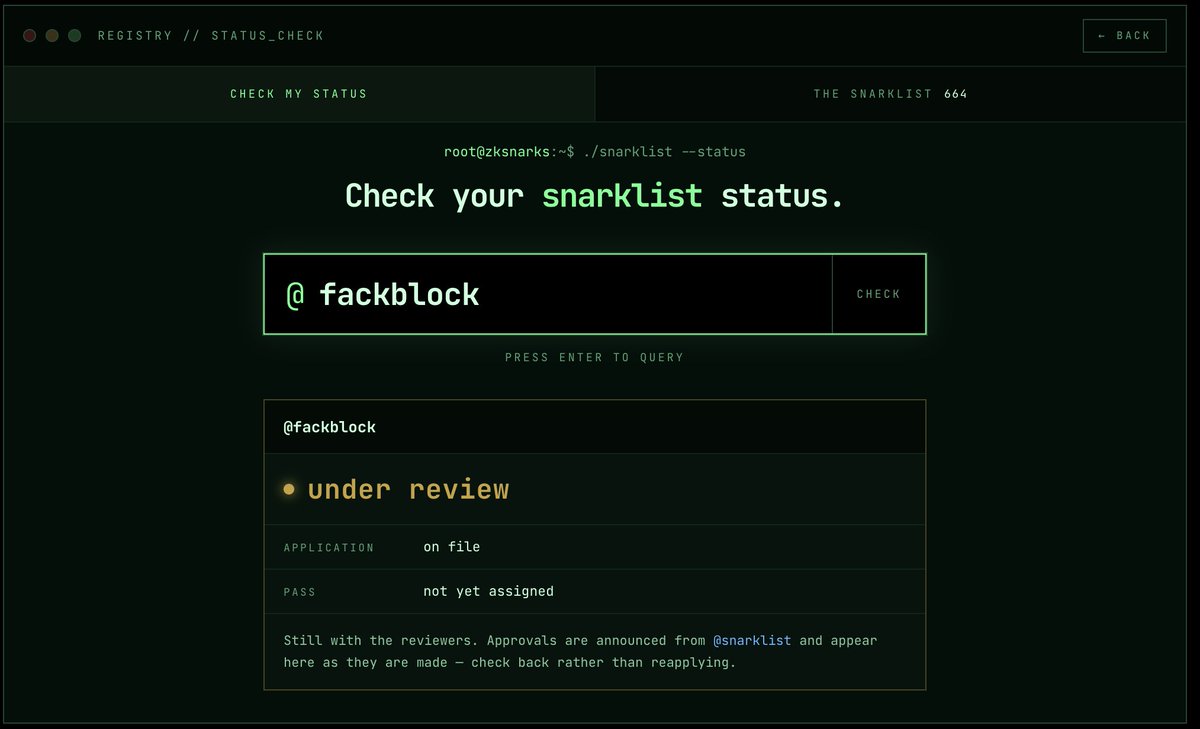This screenshot has height=729, width=1200.
Task: Click the ← BACK button
Action: pyautogui.click(x=1124, y=36)
